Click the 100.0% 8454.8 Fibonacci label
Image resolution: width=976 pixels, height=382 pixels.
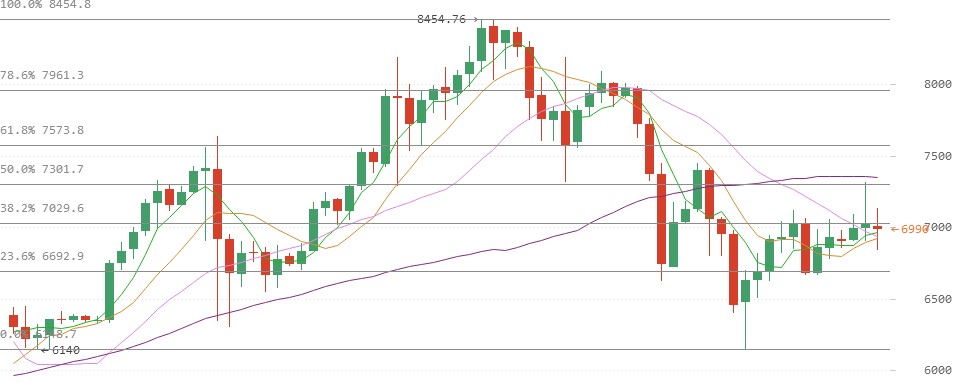coord(45,5)
